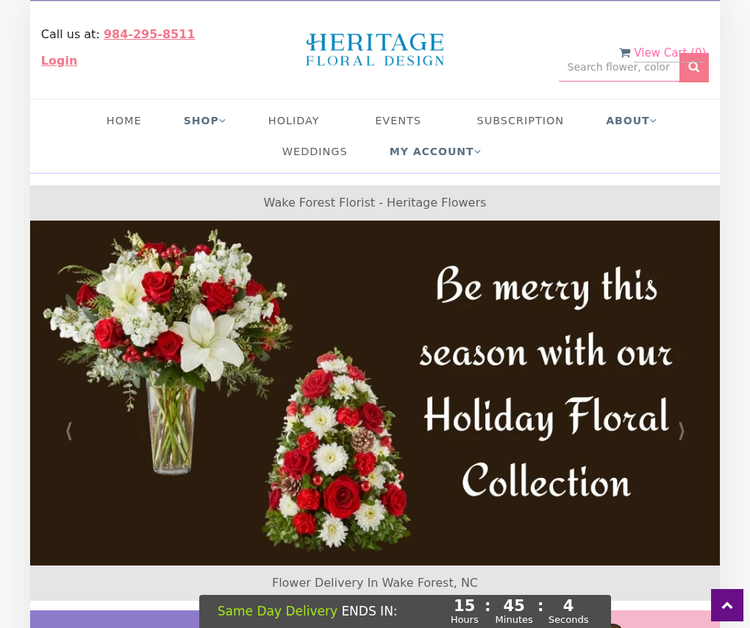This screenshot has width=750, height=628.
Task: Click the magnifying glass search button
Action: [x=694, y=67]
